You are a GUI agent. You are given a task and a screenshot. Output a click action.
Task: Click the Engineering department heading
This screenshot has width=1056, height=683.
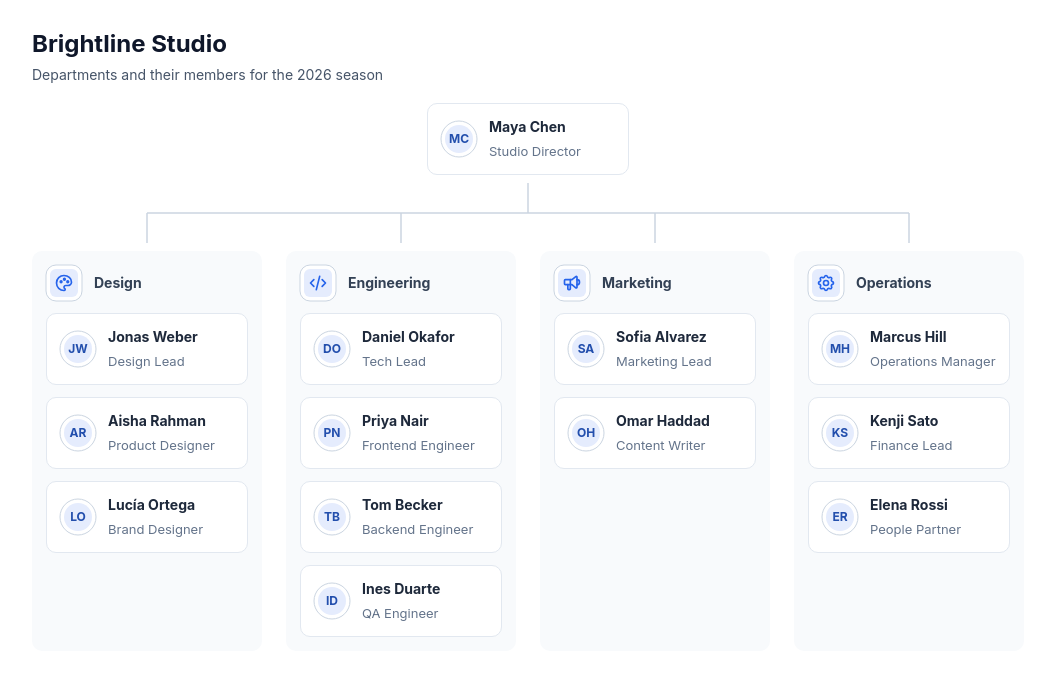pos(389,283)
